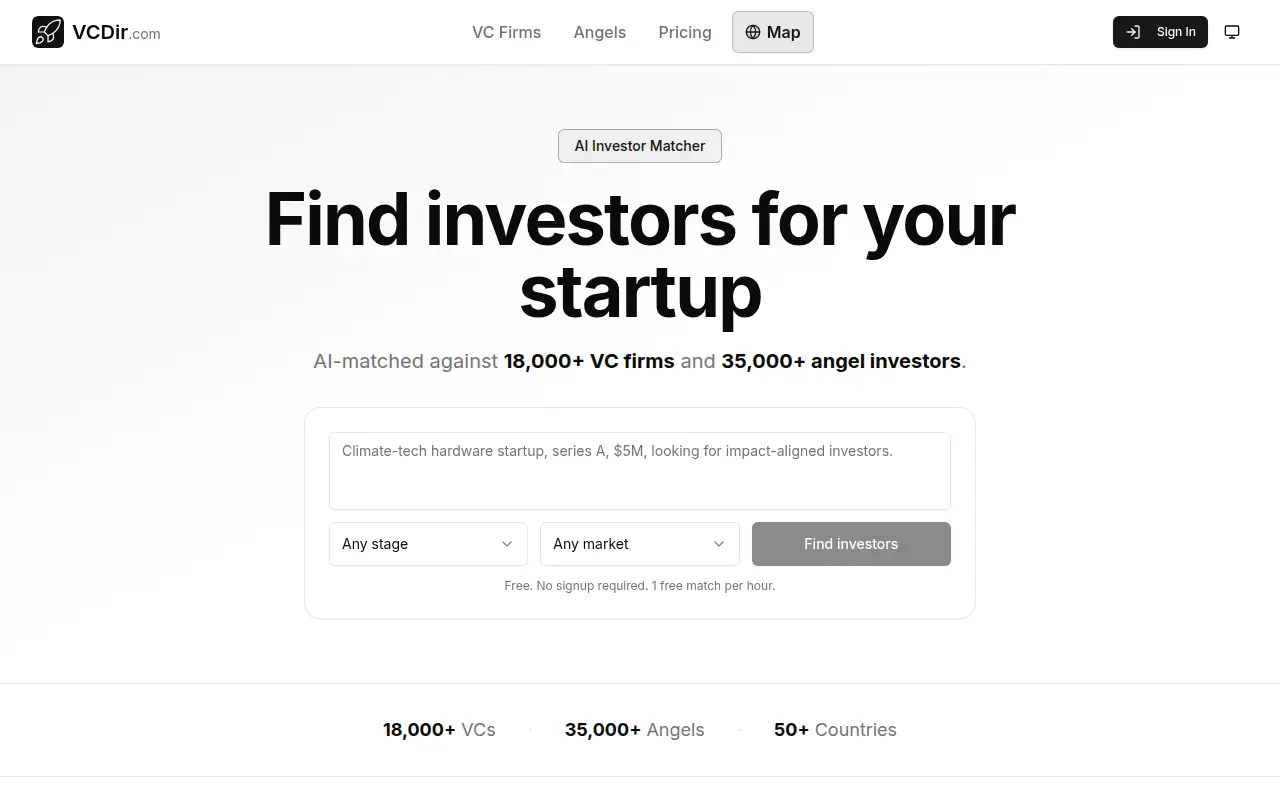Image resolution: width=1280 pixels, height=800 pixels.
Task: Click the Sign In button
Action: [1160, 32]
